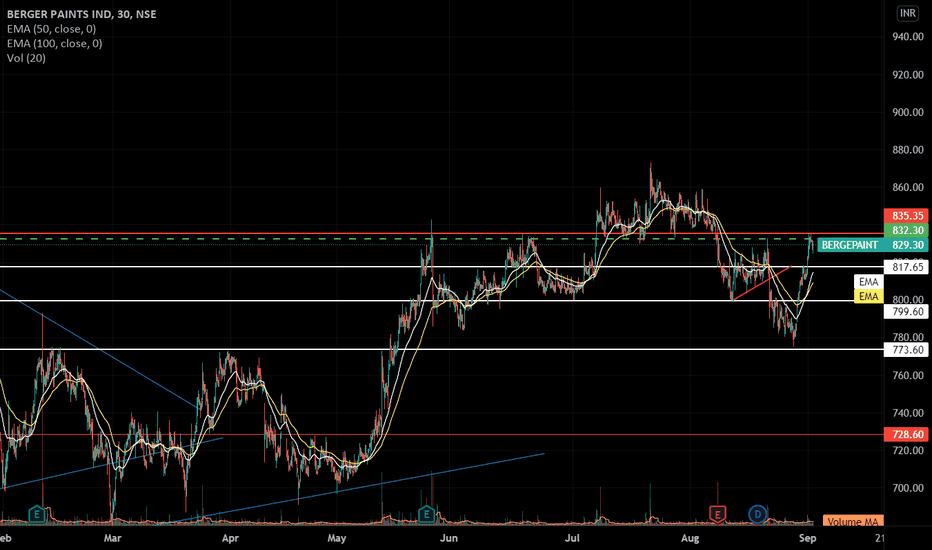
Task: Click the February earnings E marker
Action: tap(37, 514)
